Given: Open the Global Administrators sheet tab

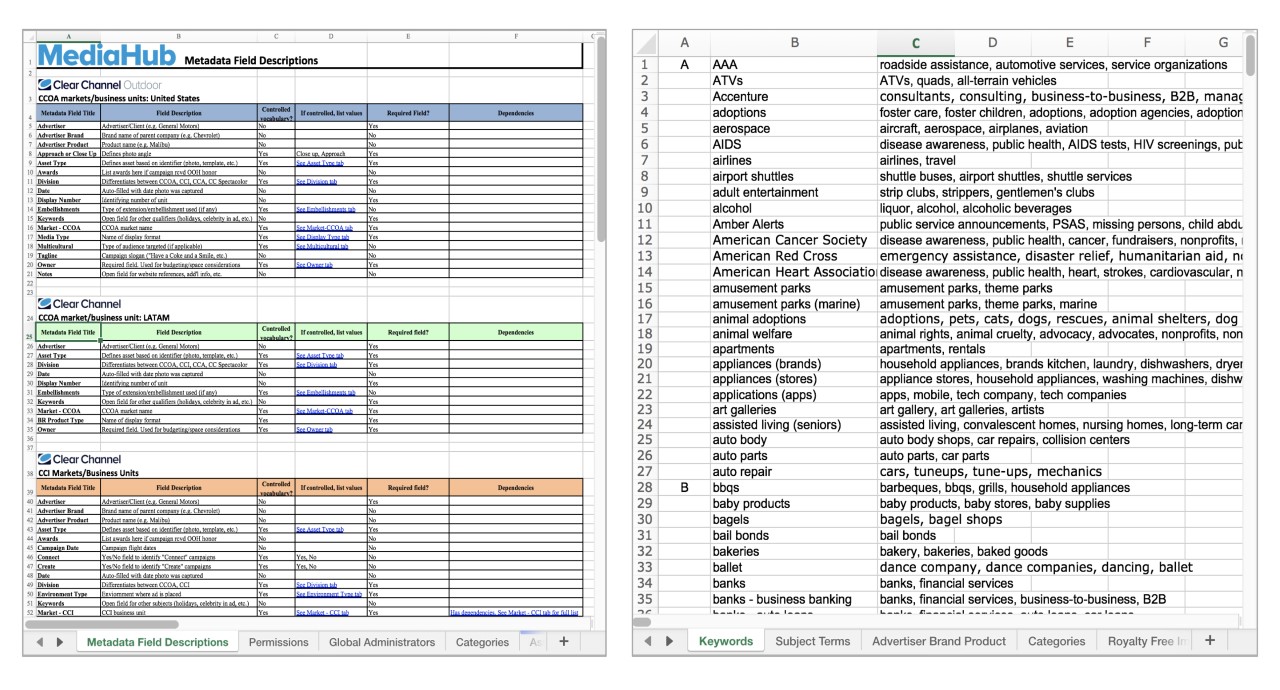Looking at the screenshot, I should 382,642.
